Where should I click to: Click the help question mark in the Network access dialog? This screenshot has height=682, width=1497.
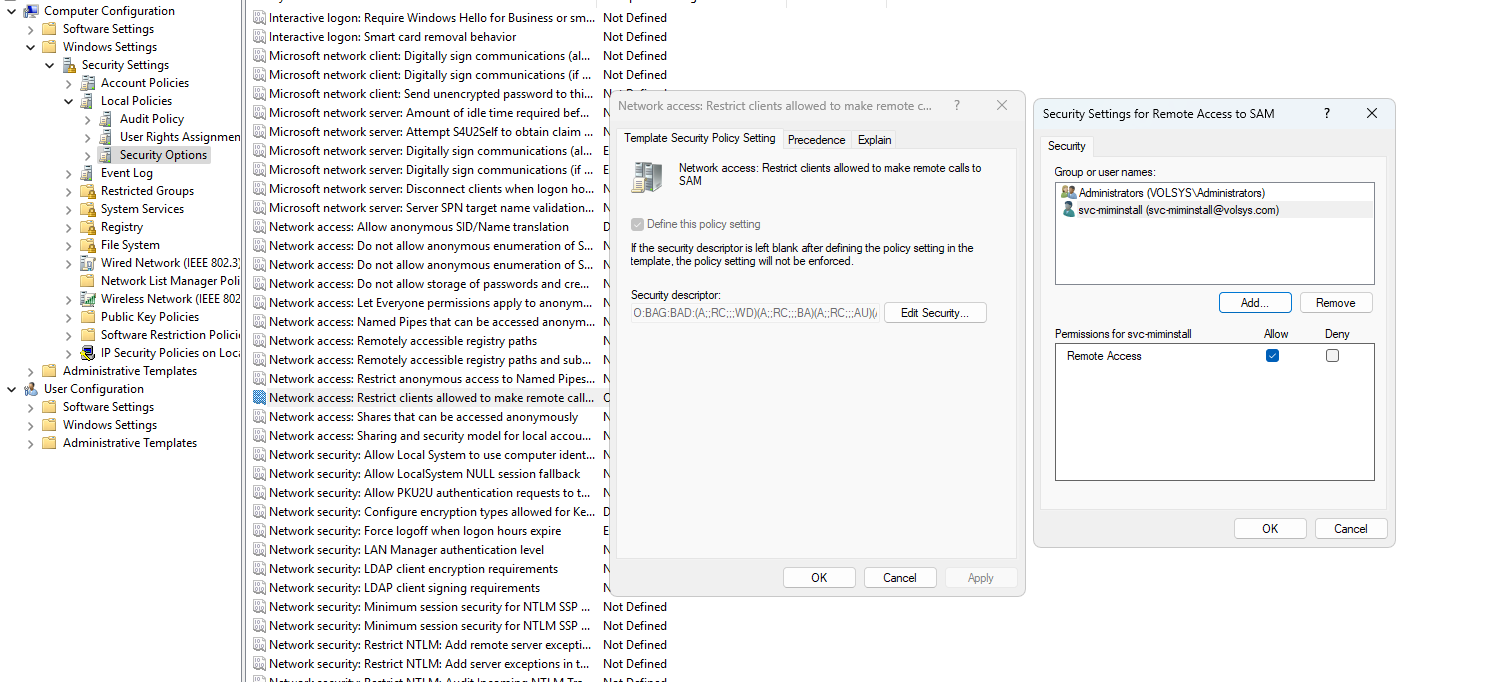957,105
